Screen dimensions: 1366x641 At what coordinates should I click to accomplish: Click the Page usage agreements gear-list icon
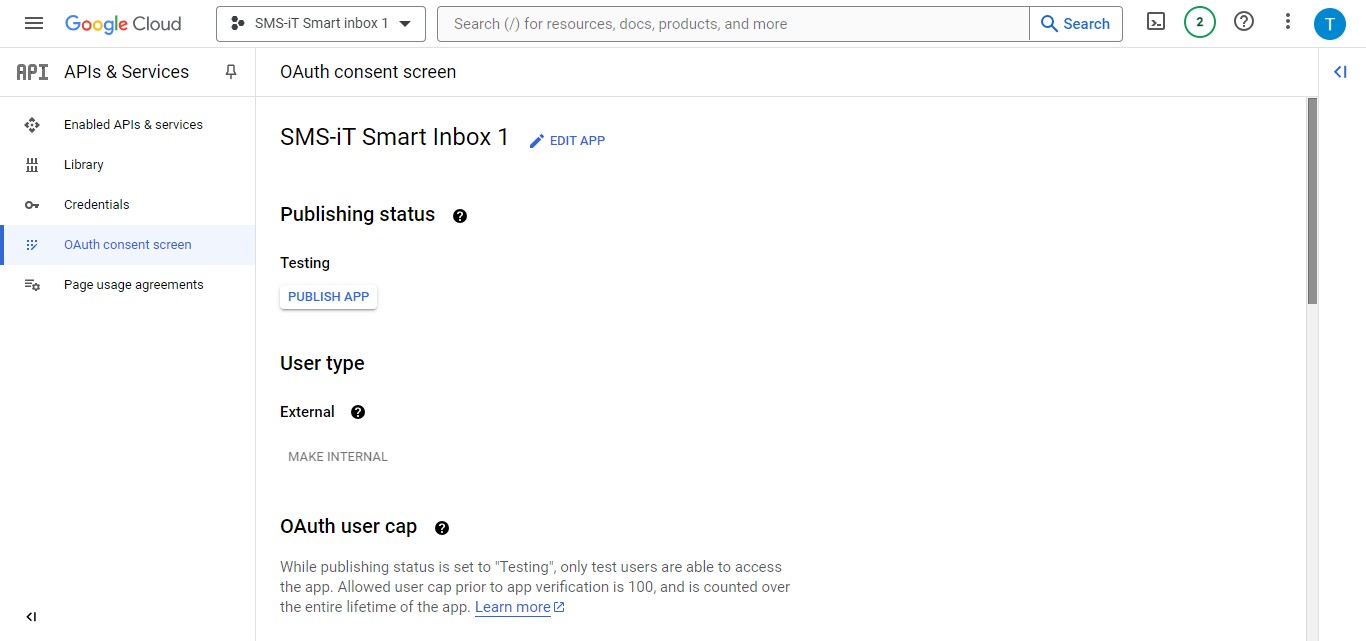[32, 285]
